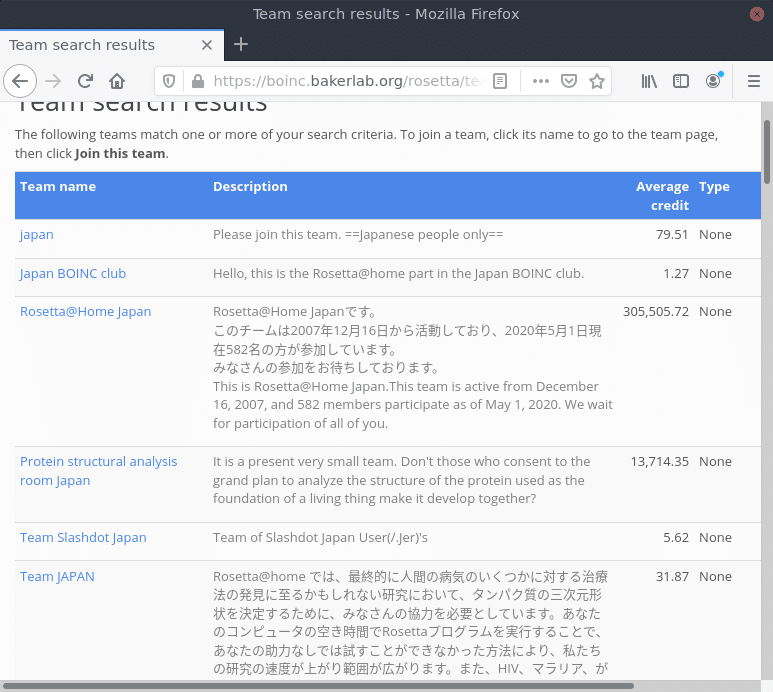
Task: Click the vertical page scrollbar
Action: click(767, 152)
